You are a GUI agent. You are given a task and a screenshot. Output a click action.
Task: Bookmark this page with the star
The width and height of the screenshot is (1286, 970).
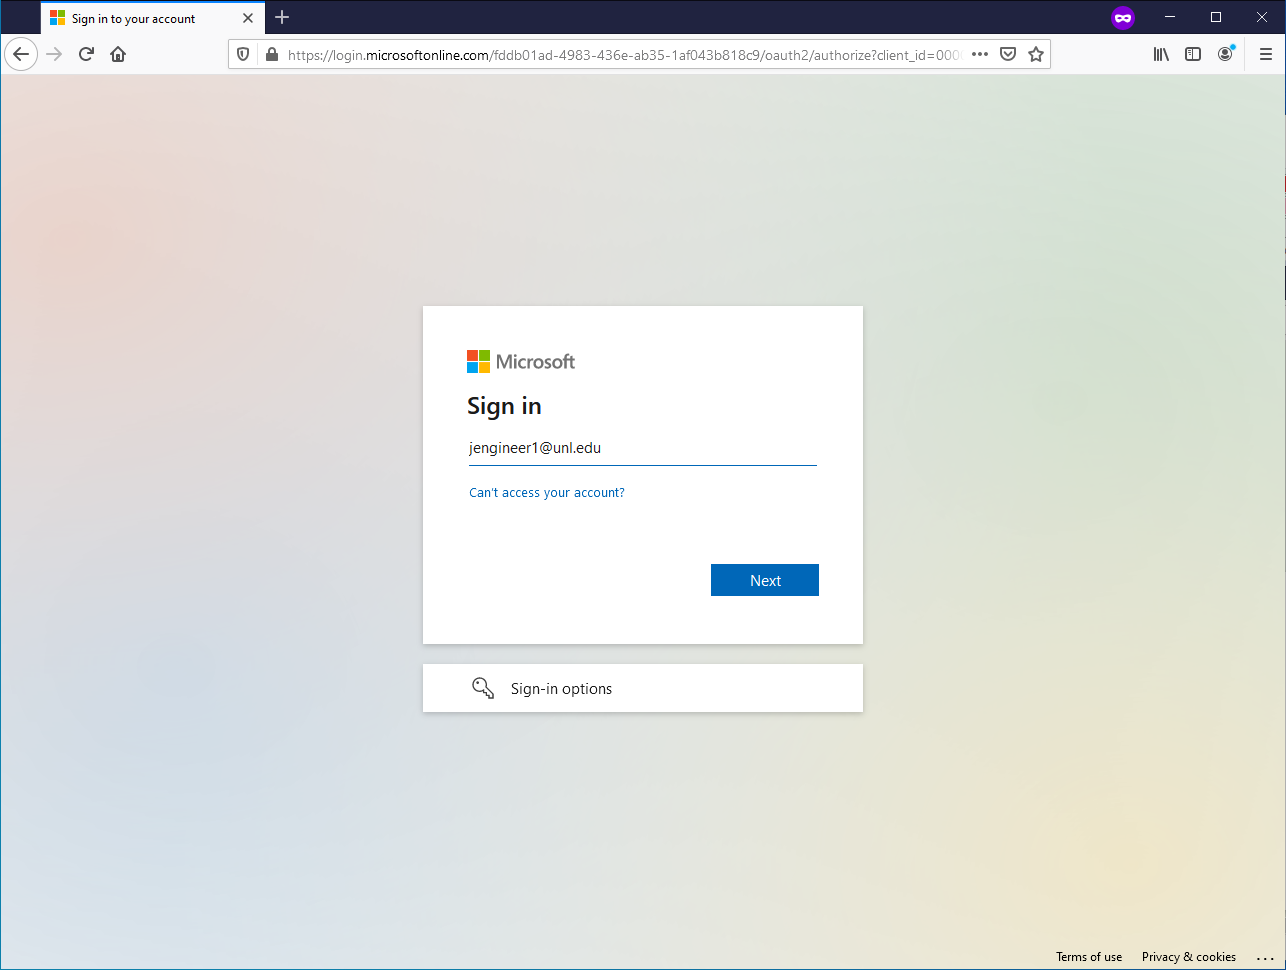(1036, 55)
